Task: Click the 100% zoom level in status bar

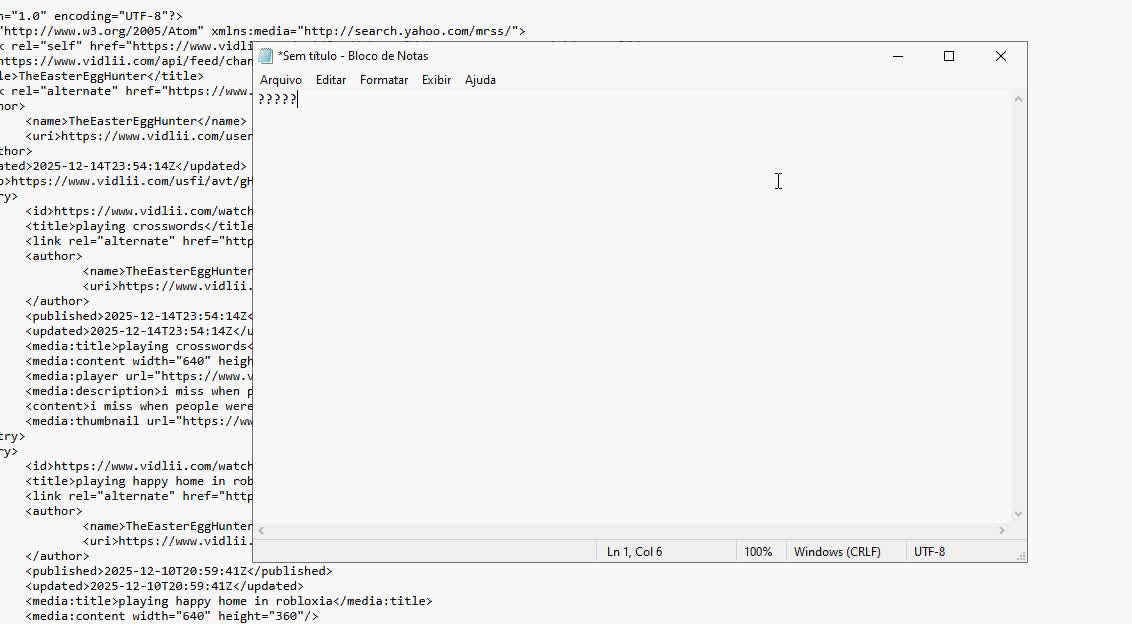Action: click(x=758, y=552)
